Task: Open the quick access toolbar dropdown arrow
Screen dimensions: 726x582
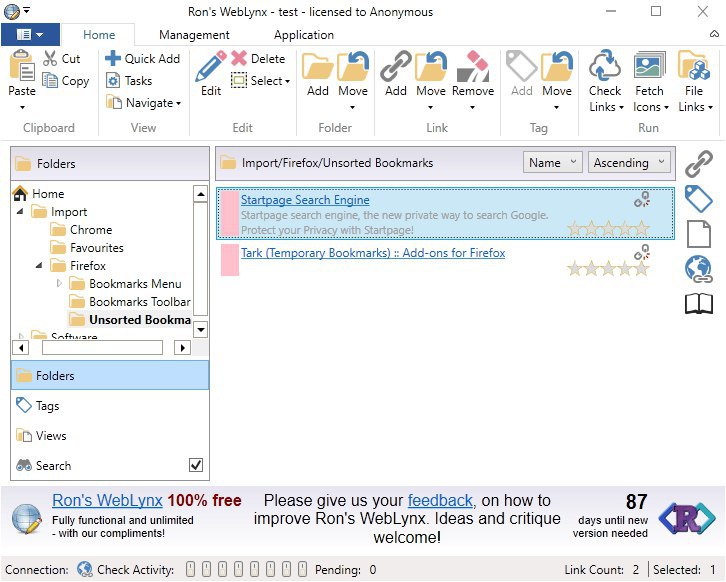Action: click(x=27, y=9)
